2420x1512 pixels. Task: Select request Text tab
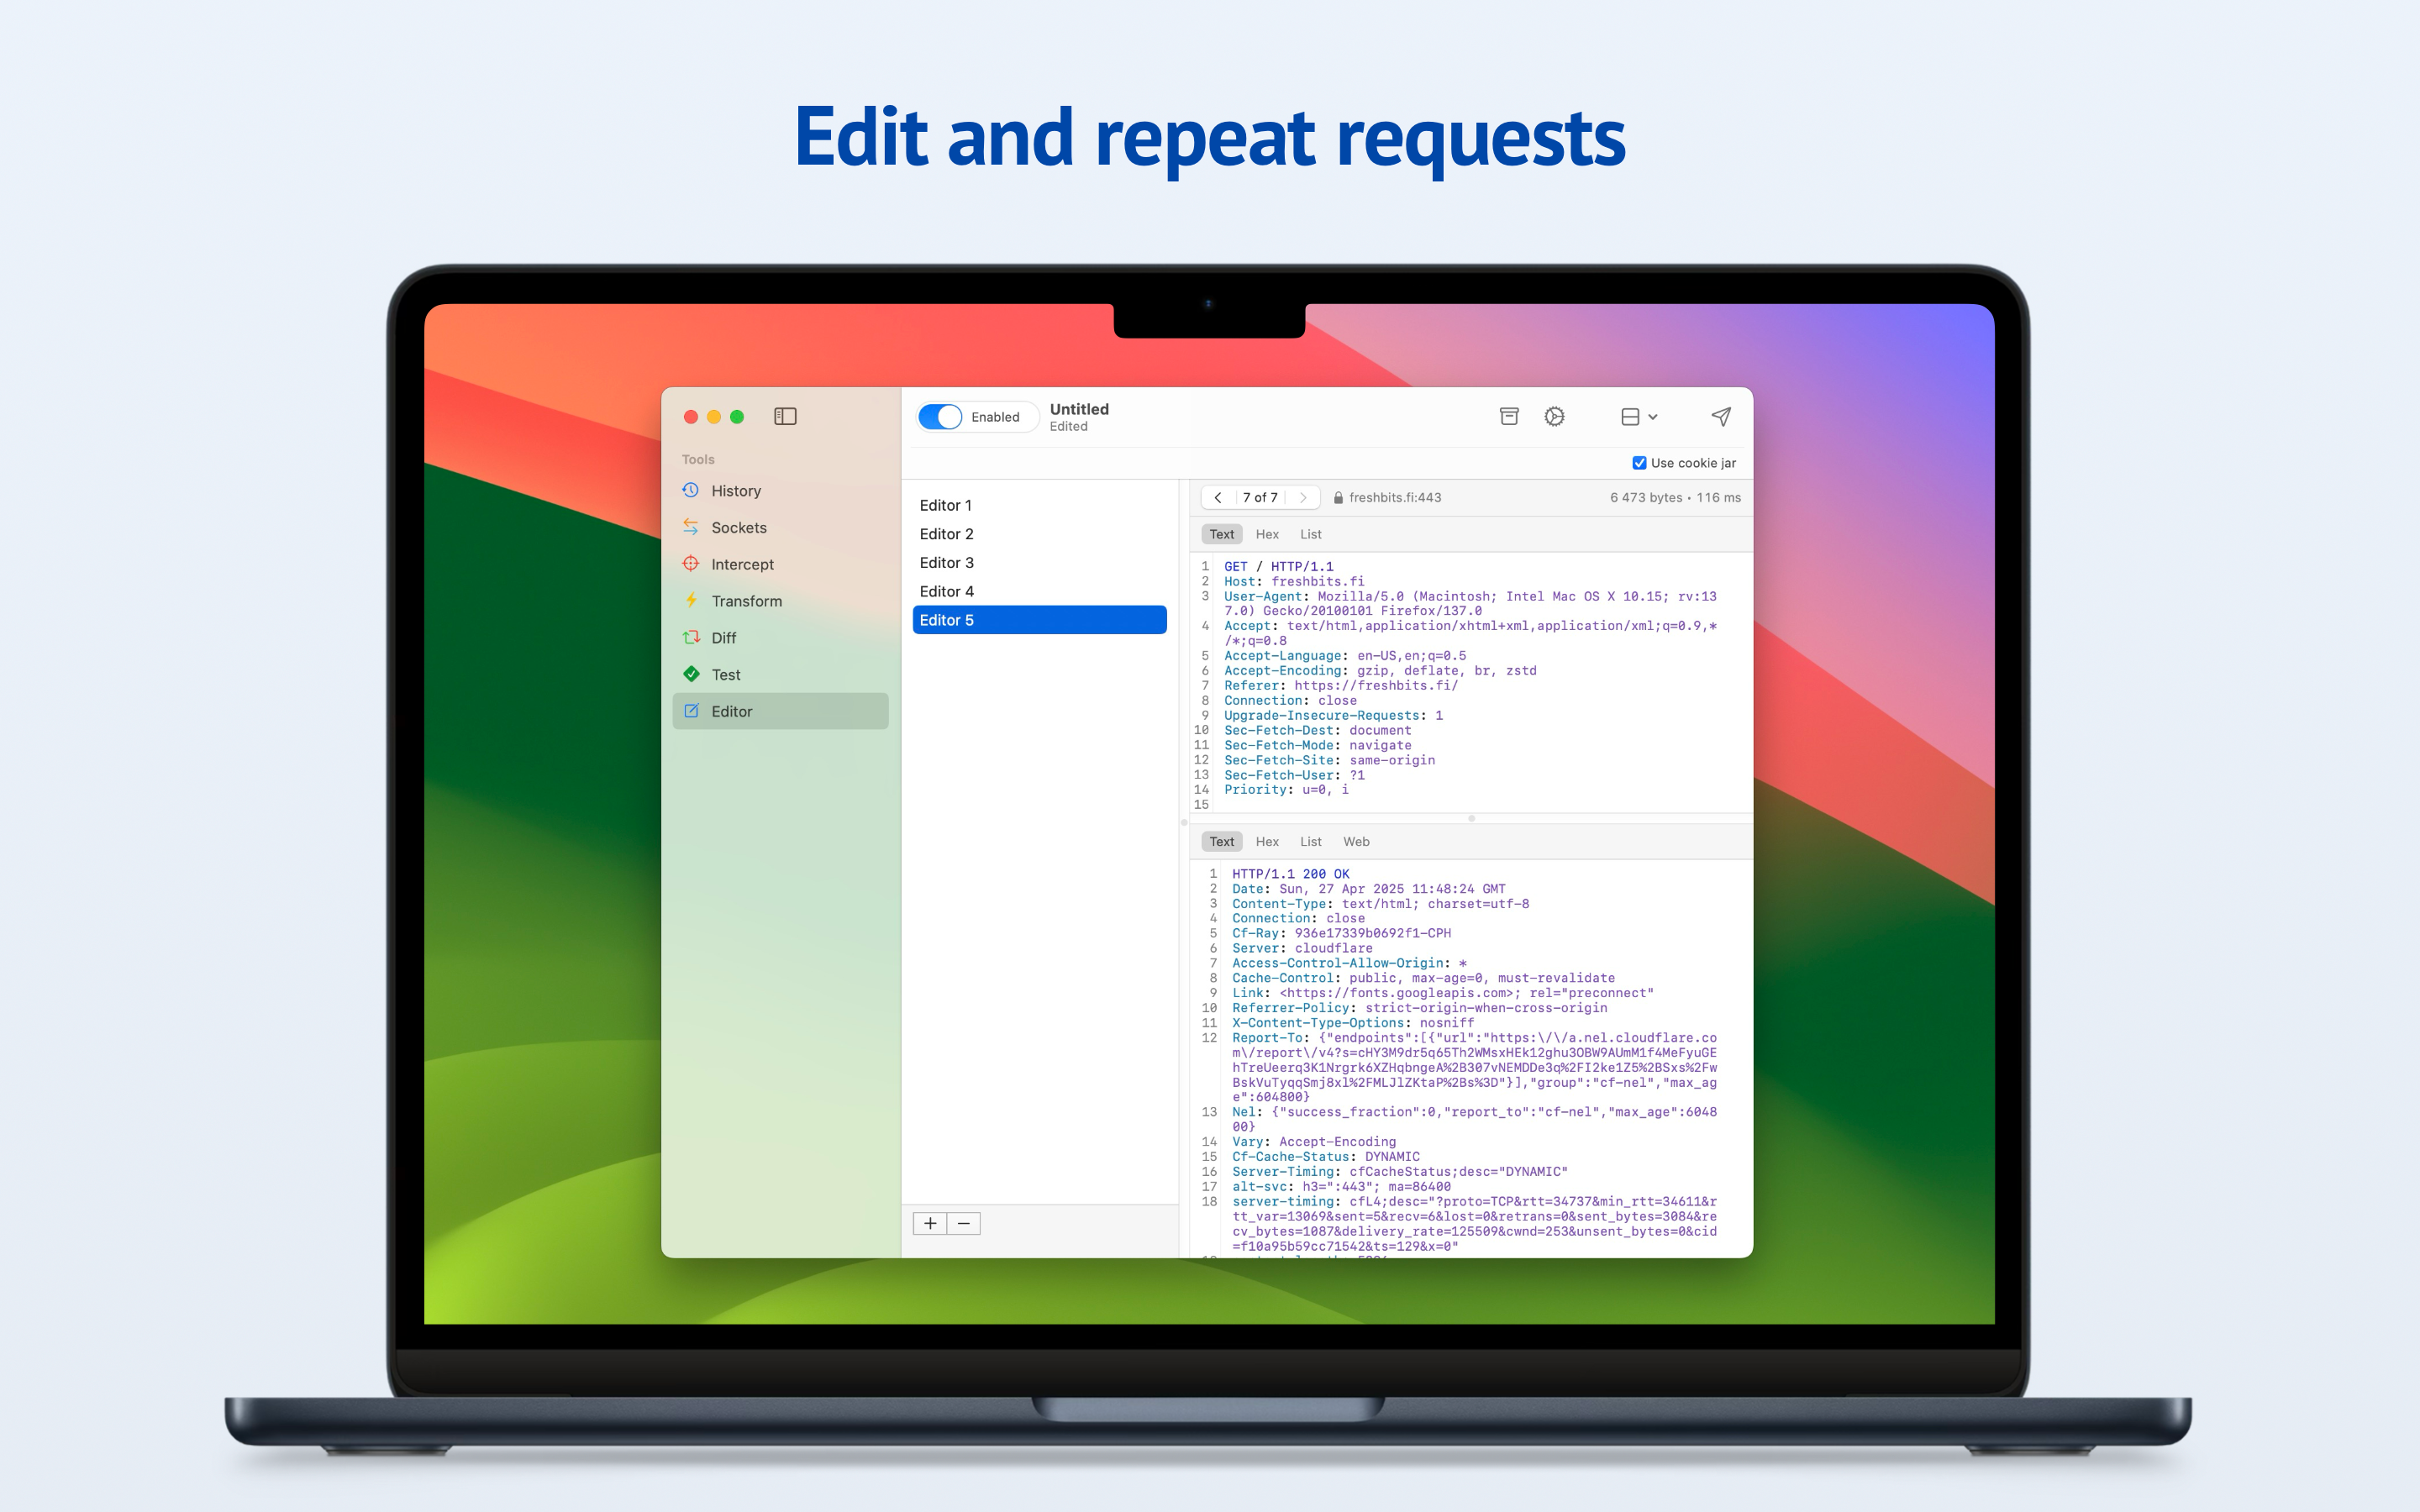click(1221, 534)
